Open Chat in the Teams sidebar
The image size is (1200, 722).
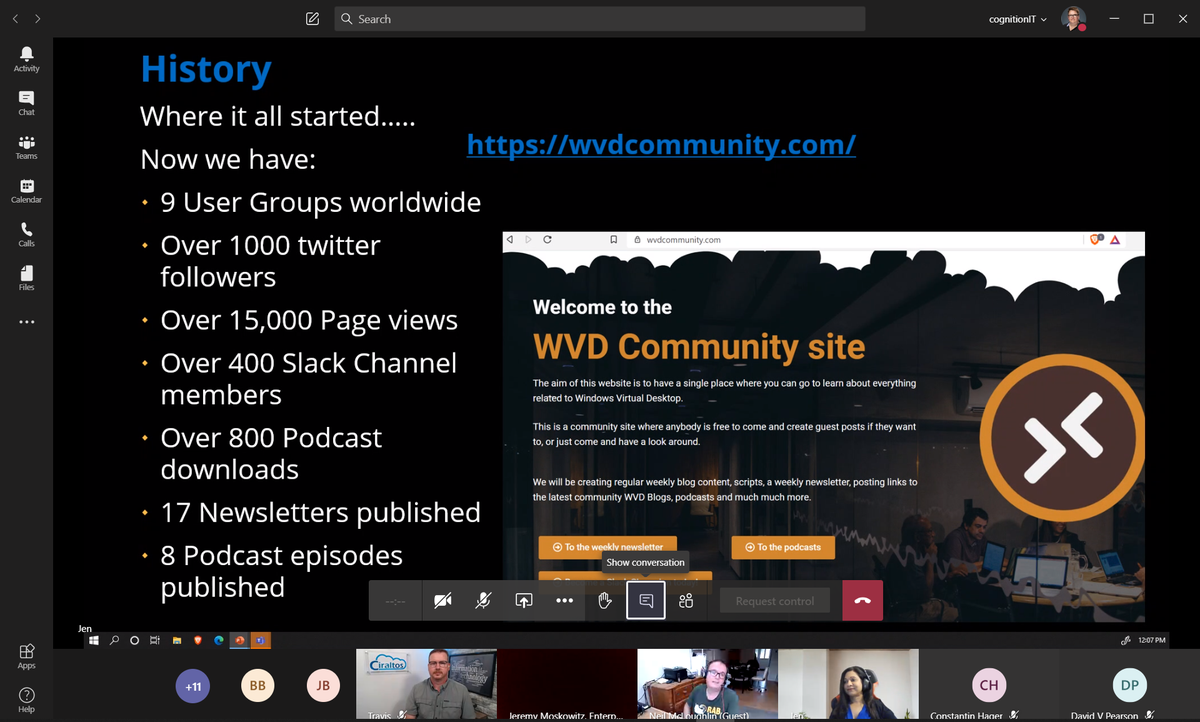point(26,103)
